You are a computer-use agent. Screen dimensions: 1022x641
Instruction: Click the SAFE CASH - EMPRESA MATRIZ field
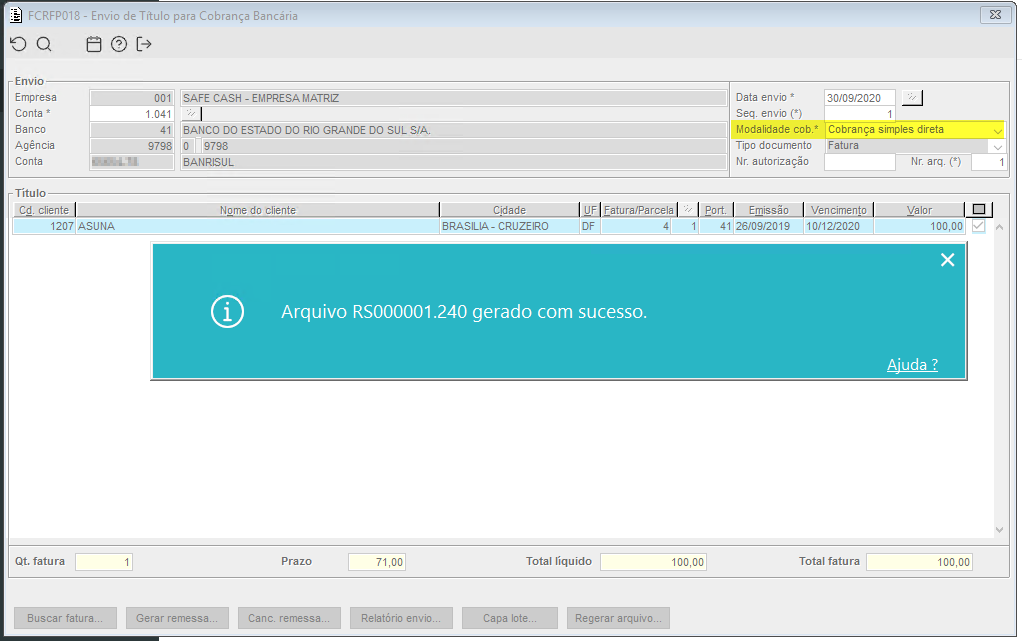tap(454, 98)
